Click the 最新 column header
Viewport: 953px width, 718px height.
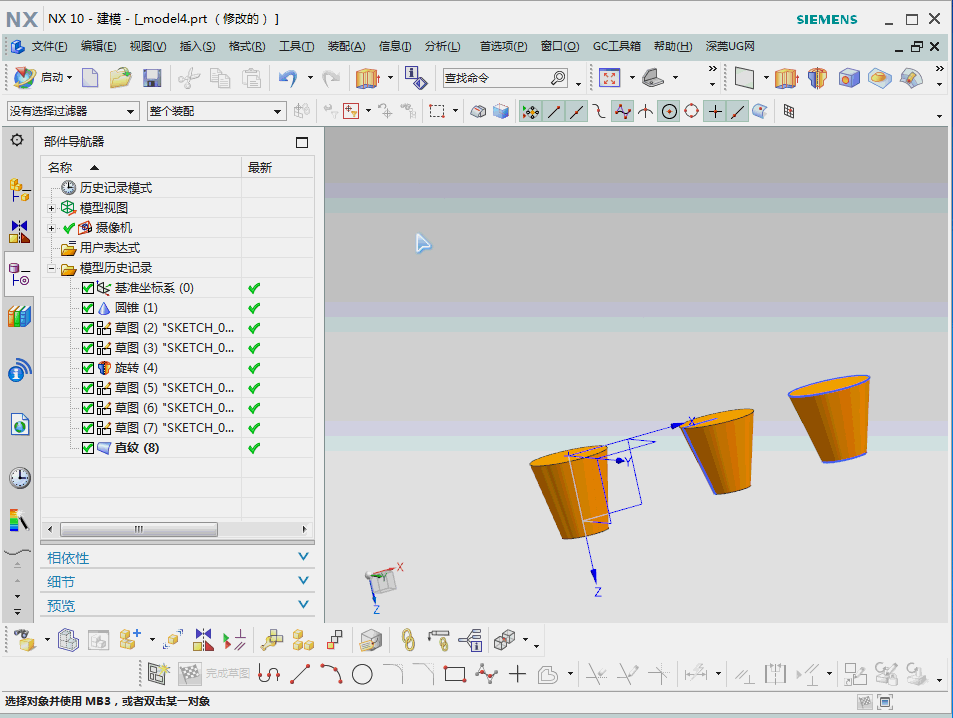(278, 167)
